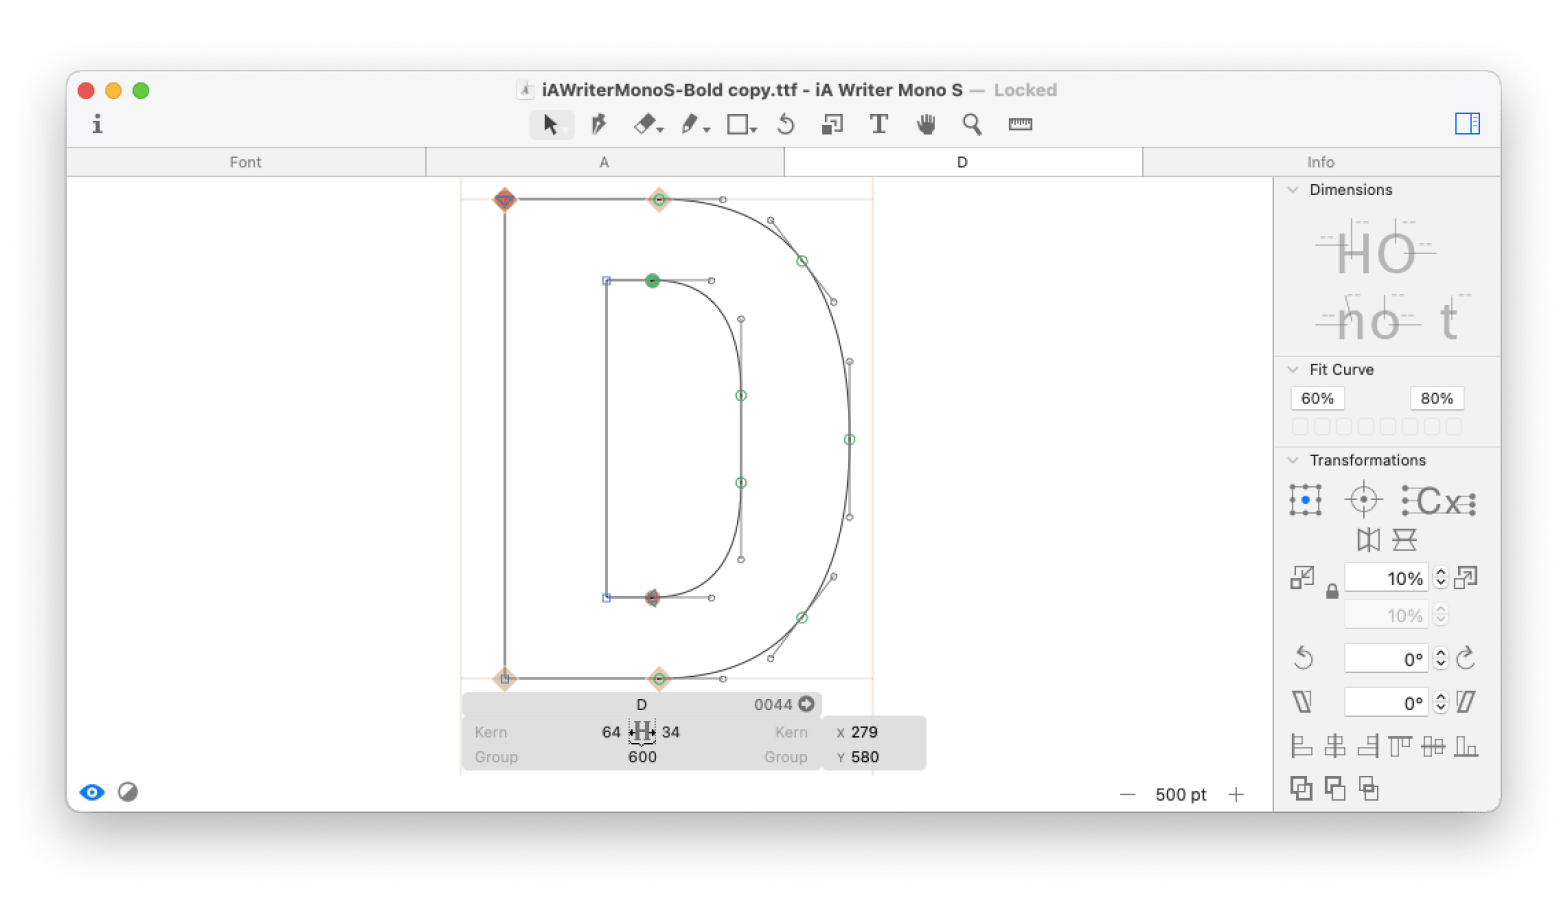
Task: Switch to the Font tab
Action: pyautogui.click(x=246, y=162)
